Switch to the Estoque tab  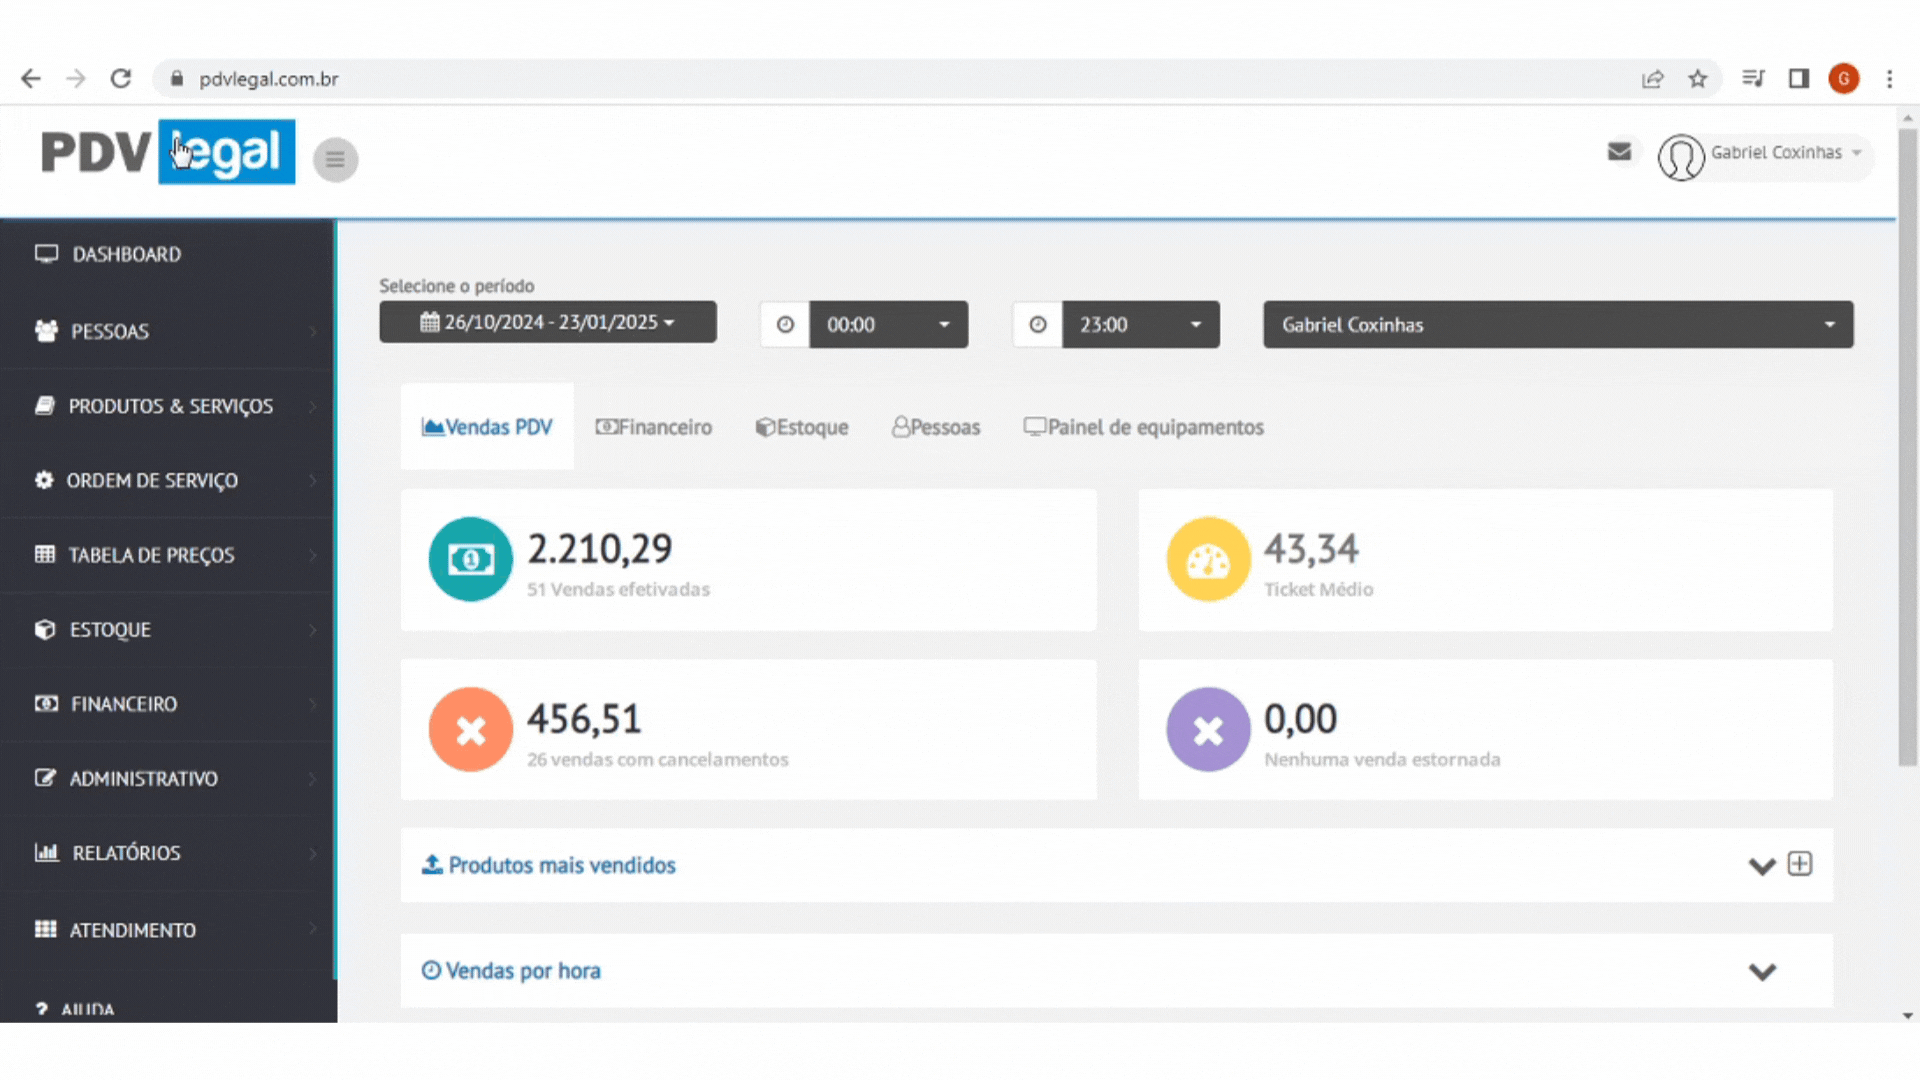(x=802, y=427)
